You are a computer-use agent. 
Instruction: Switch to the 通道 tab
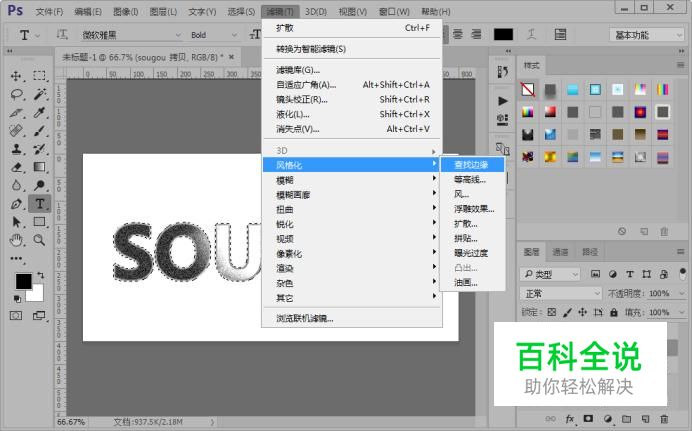pyautogui.click(x=560, y=252)
